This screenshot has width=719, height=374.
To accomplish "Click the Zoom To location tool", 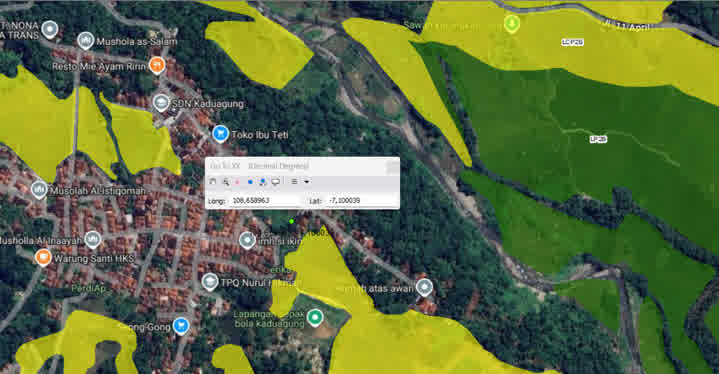I will coord(226,182).
